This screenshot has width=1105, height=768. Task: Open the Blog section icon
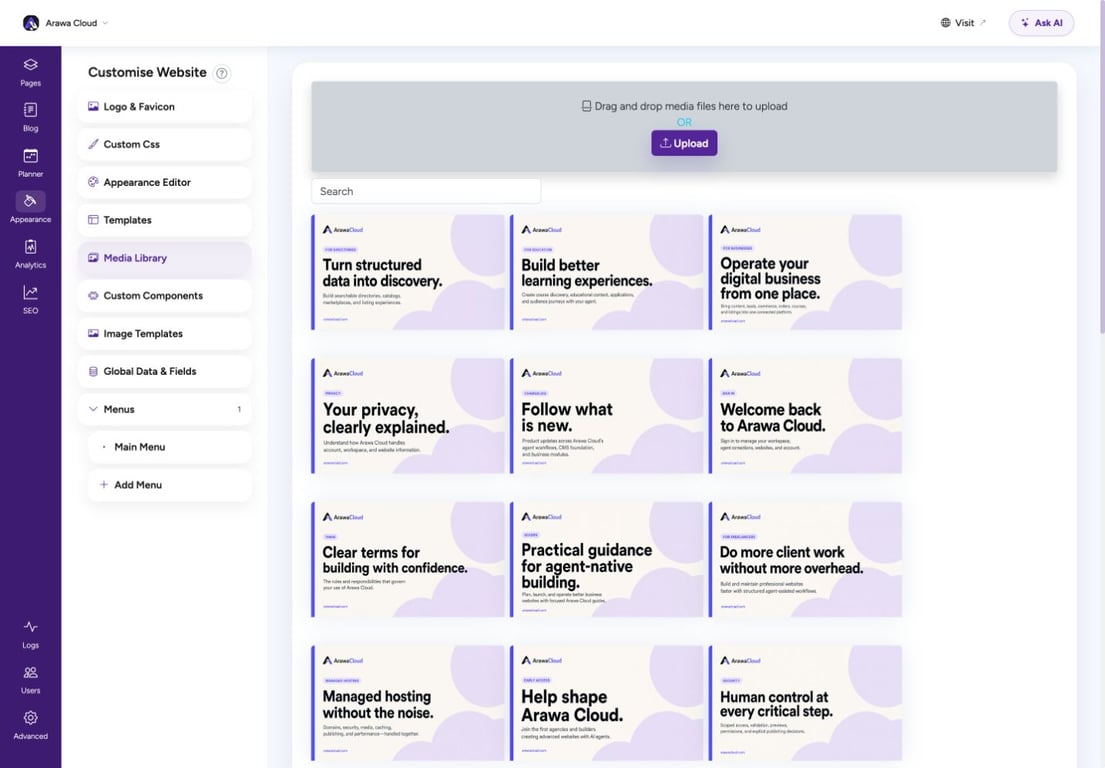pyautogui.click(x=30, y=110)
